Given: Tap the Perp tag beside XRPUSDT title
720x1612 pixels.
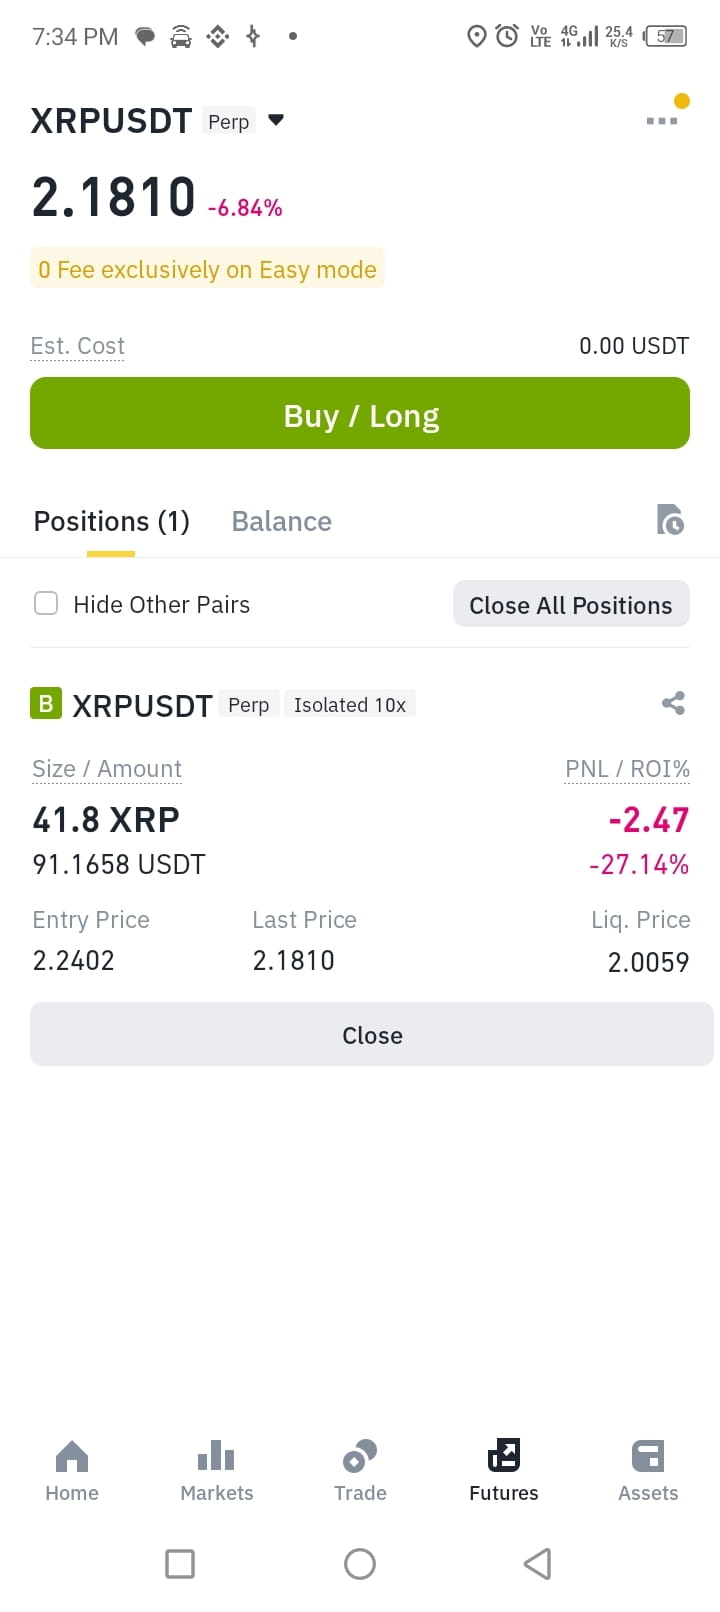Looking at the screenshot, I should coord(229,121).
